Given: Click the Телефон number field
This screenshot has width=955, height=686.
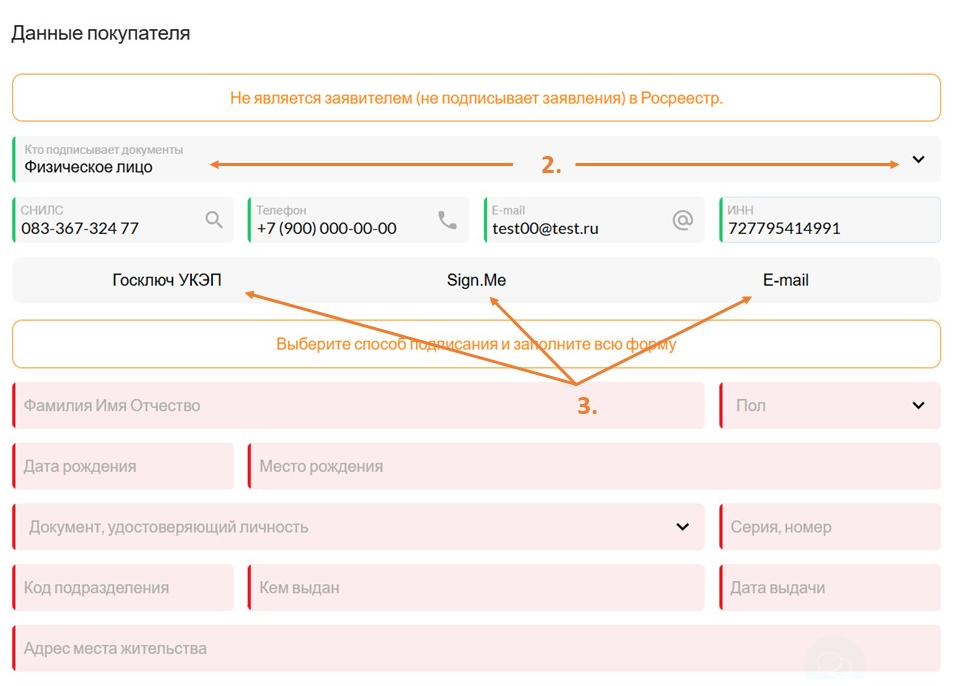Looking at the screenshot, I should coord(359,219).
